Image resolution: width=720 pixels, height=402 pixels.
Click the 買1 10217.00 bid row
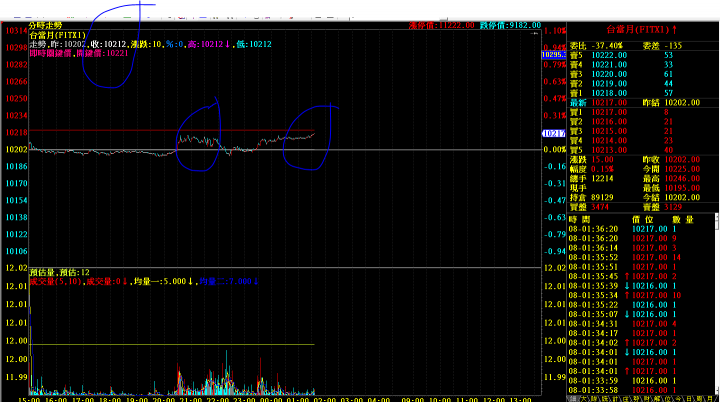(x=643, y=112)
